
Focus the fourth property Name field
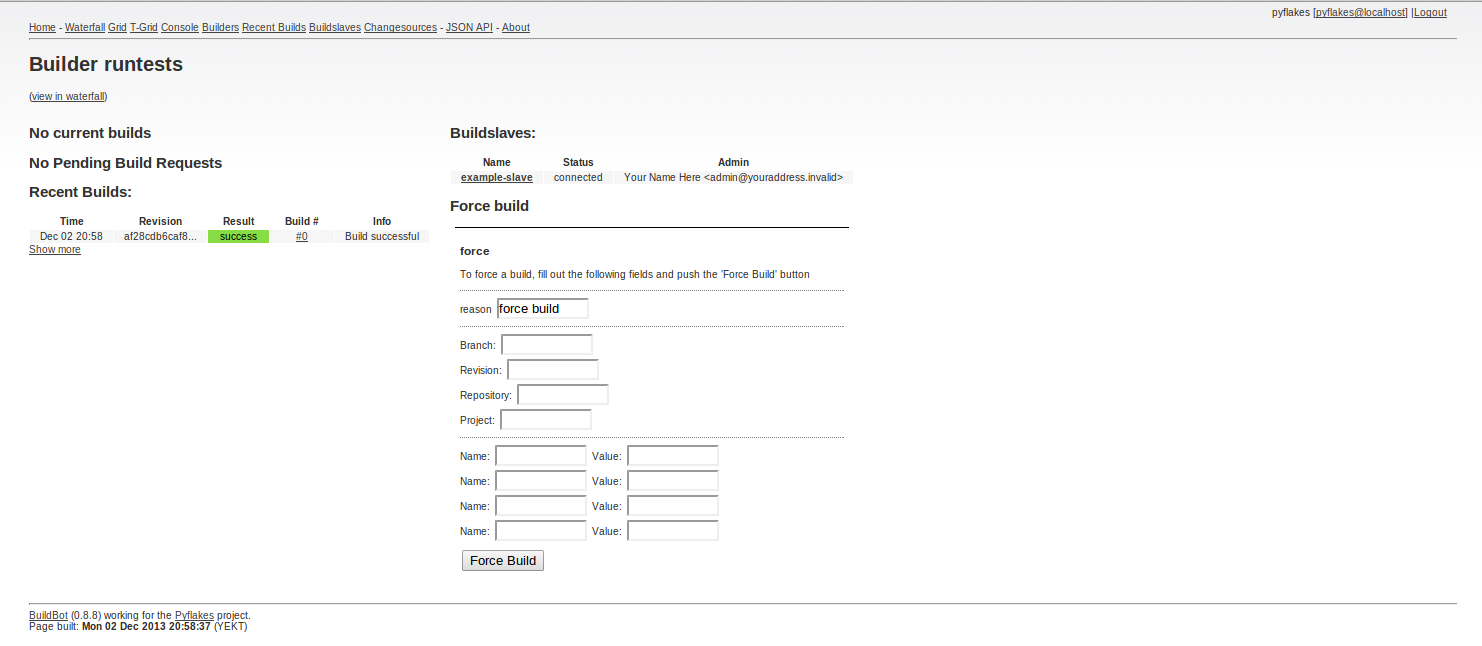point(541,531)
